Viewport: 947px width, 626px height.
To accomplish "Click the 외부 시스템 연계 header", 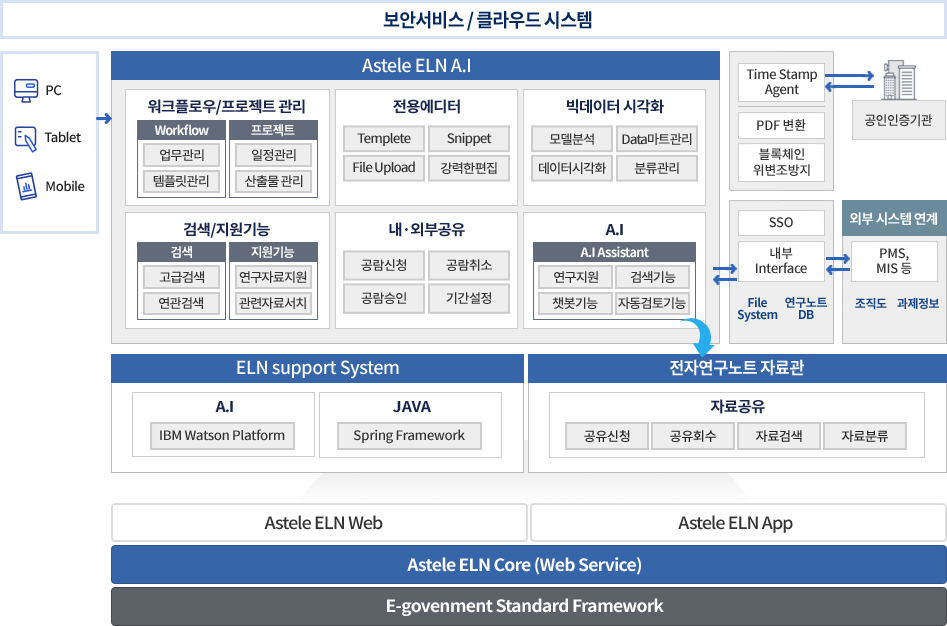I will 894,218.
